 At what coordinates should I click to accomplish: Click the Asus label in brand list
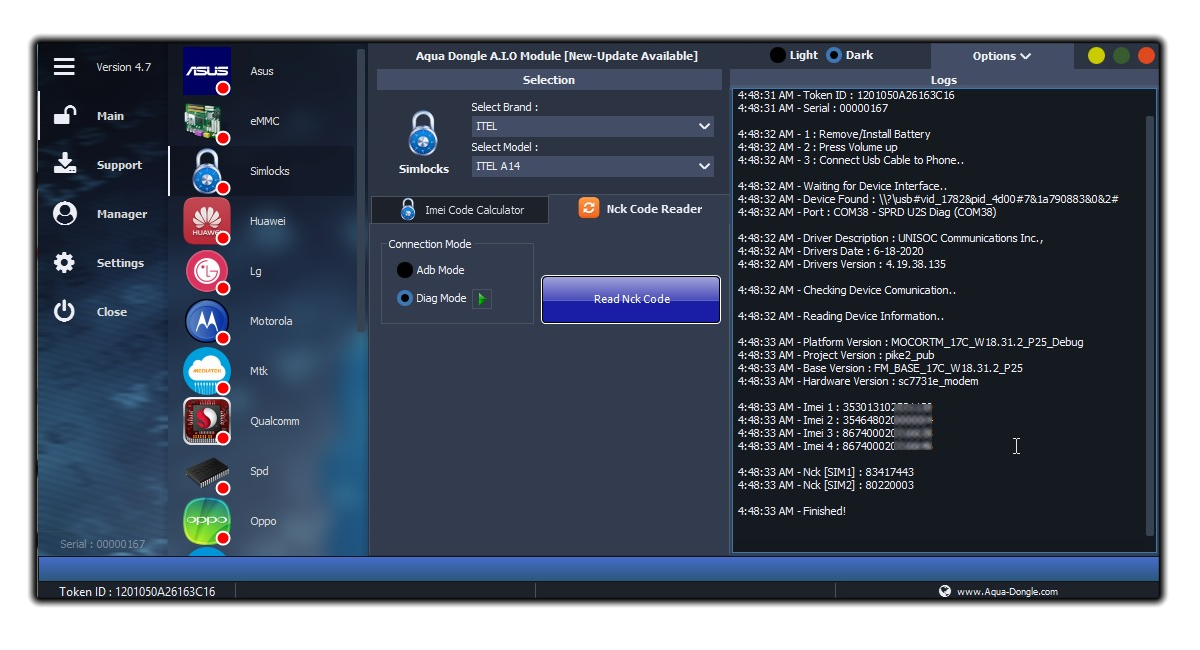click(262, 71)
